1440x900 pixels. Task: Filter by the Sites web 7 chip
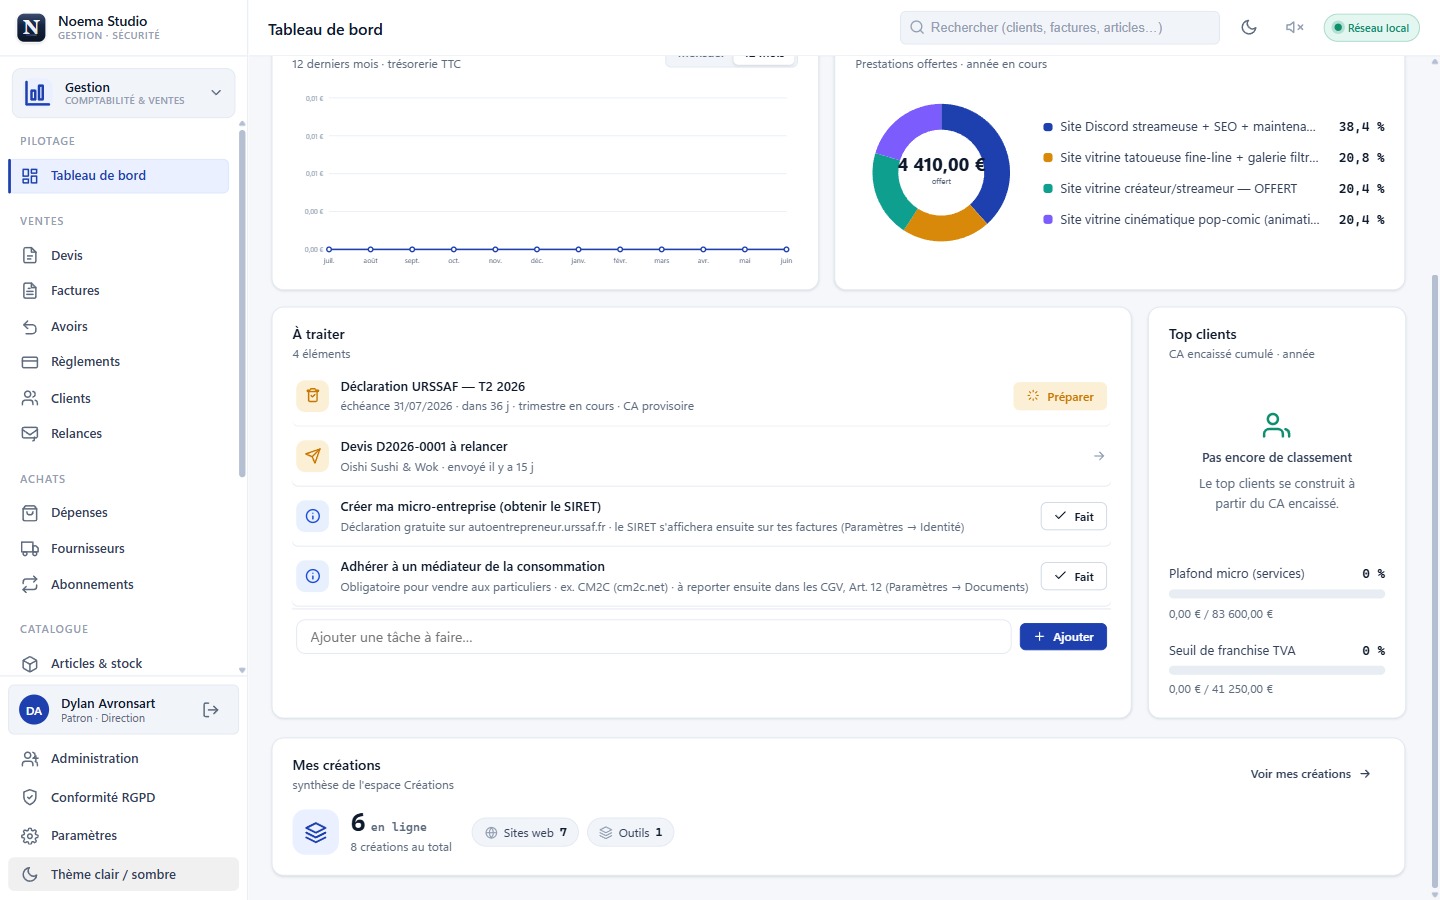pyautogui.click(x=525, y=833)
